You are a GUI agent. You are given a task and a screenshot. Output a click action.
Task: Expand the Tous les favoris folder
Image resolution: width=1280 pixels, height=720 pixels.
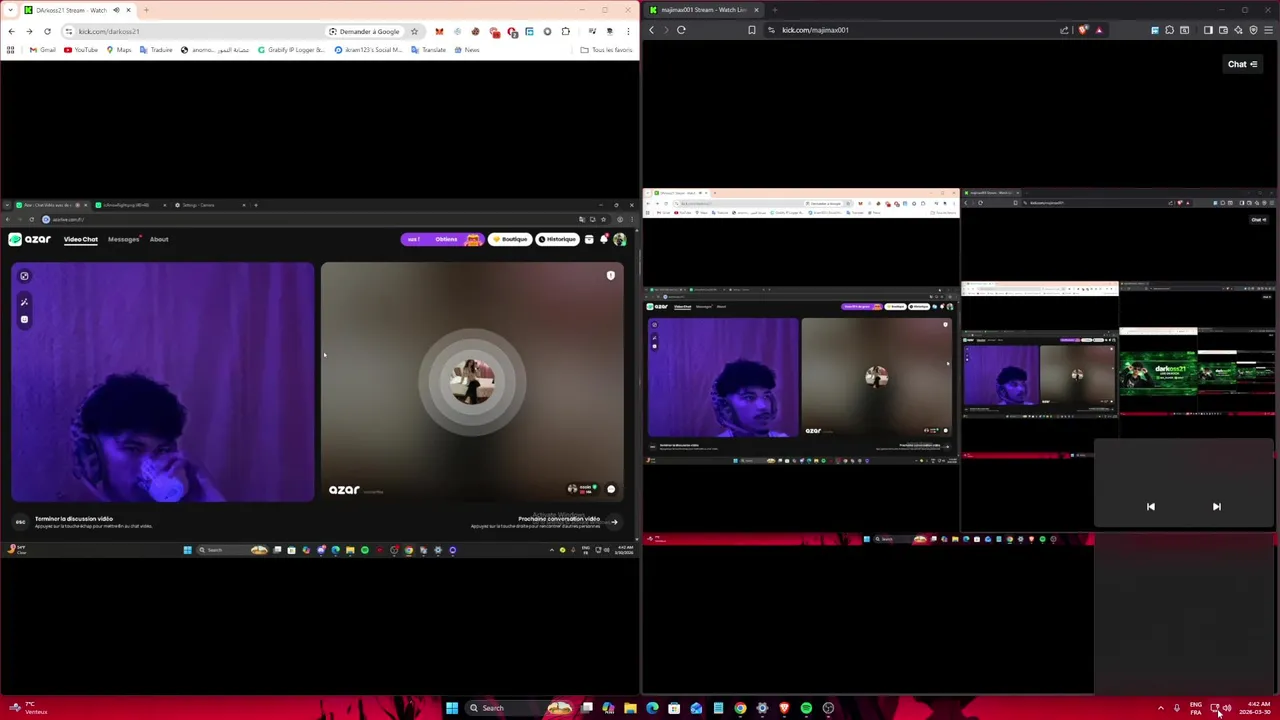606,50
